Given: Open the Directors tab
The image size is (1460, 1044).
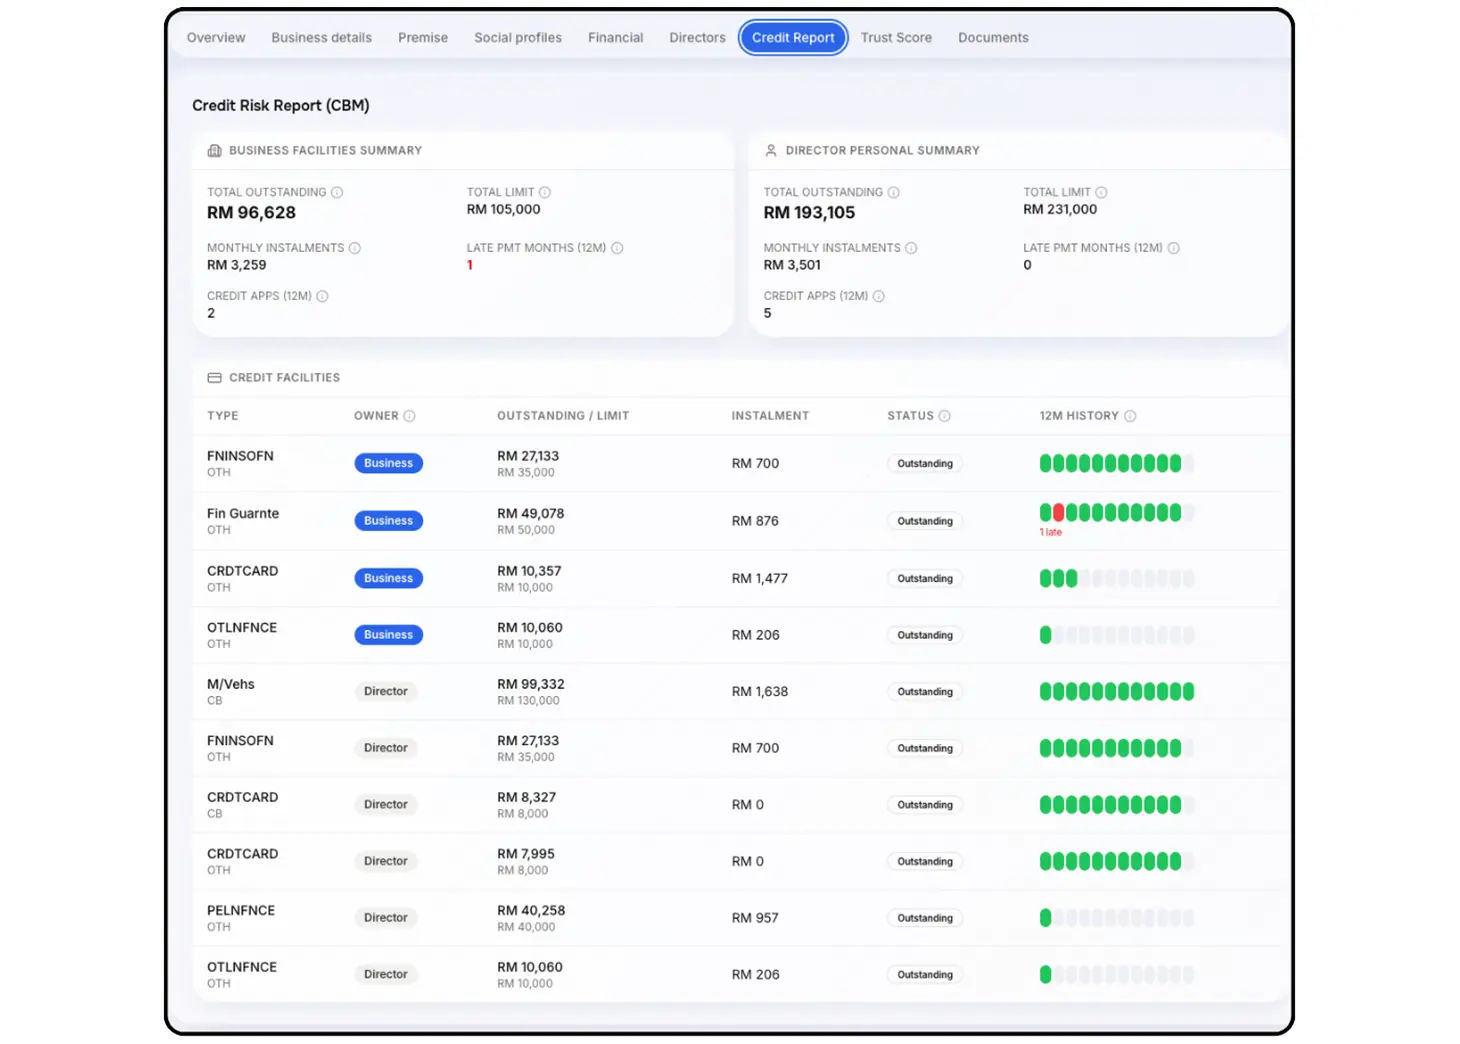Looking at the screenshot, I should [697, 38].
